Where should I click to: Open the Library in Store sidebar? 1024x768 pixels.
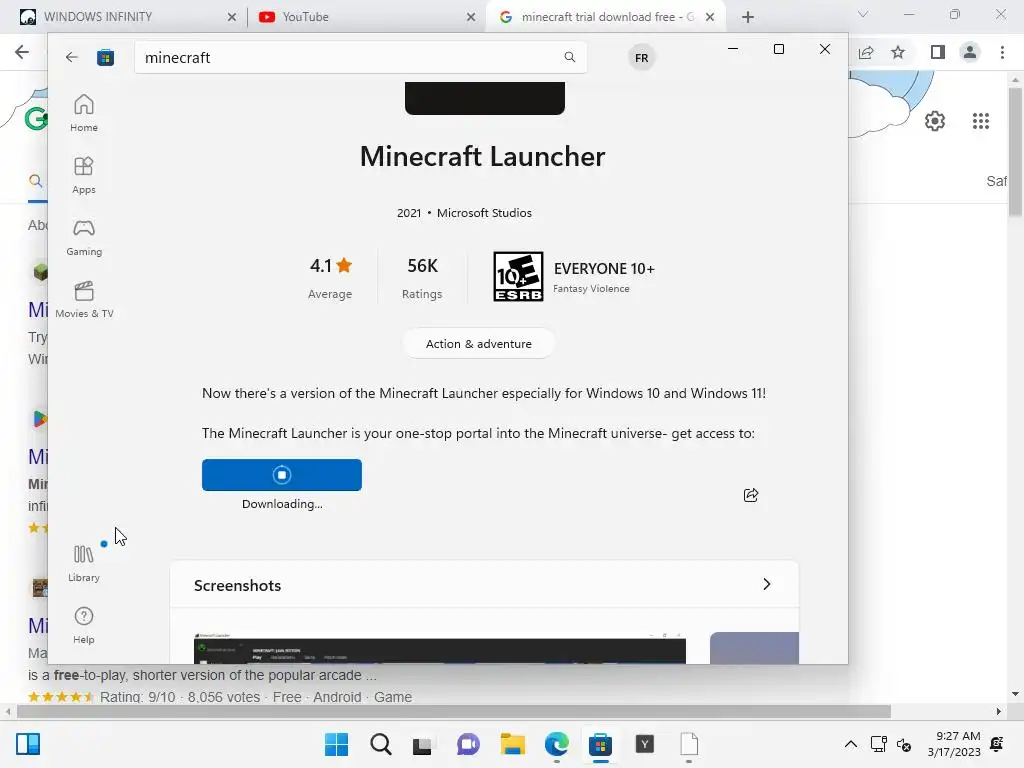point(84,563)
